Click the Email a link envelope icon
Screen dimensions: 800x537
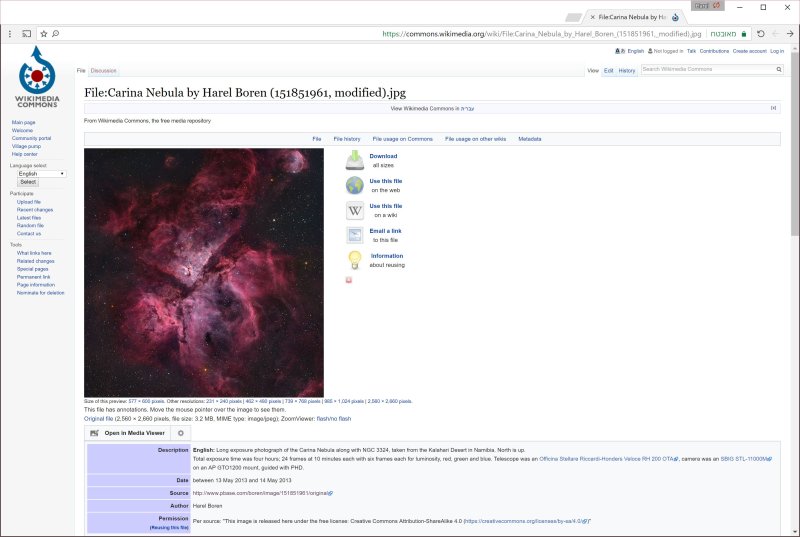pyautogui.click(x=355, y=235)
